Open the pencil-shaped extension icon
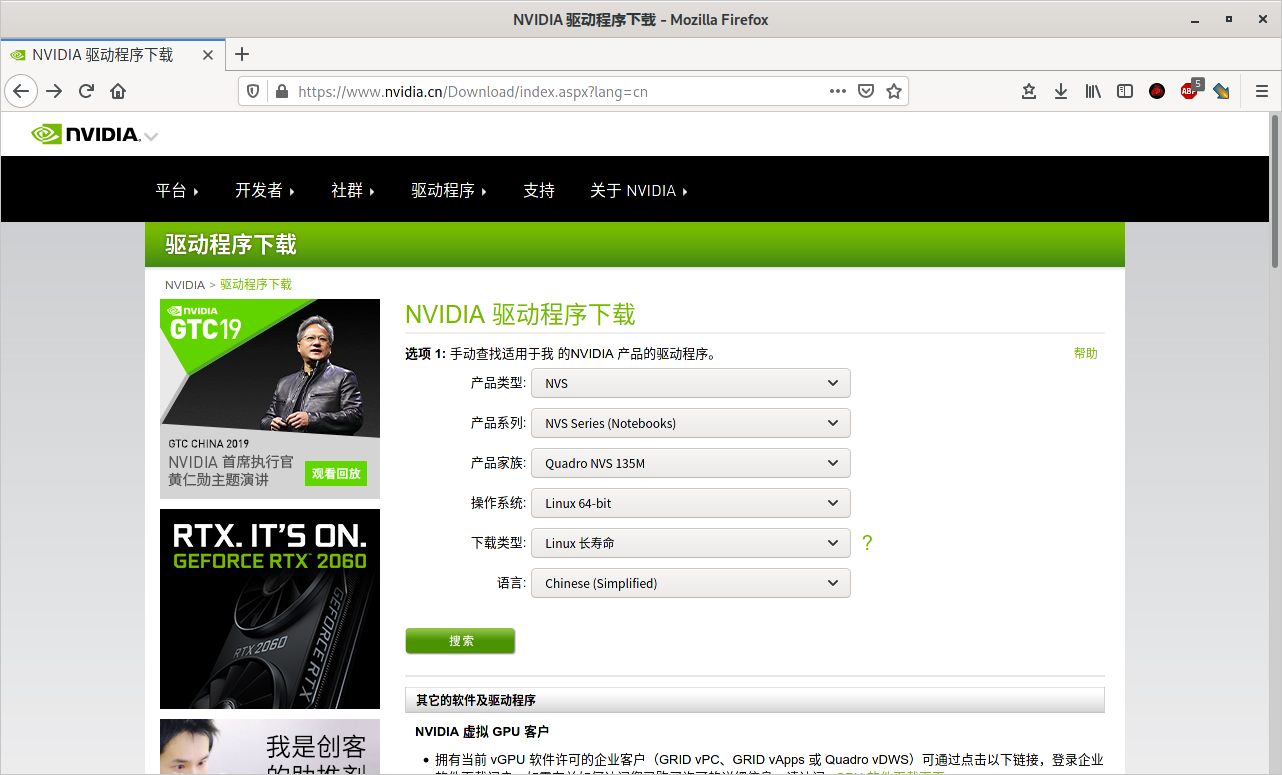 point(1221,91)
